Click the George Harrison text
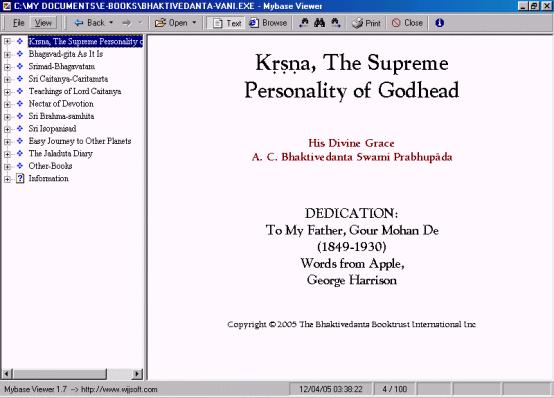The height and width of the screenshot is (398, 554). pos(352,281)
